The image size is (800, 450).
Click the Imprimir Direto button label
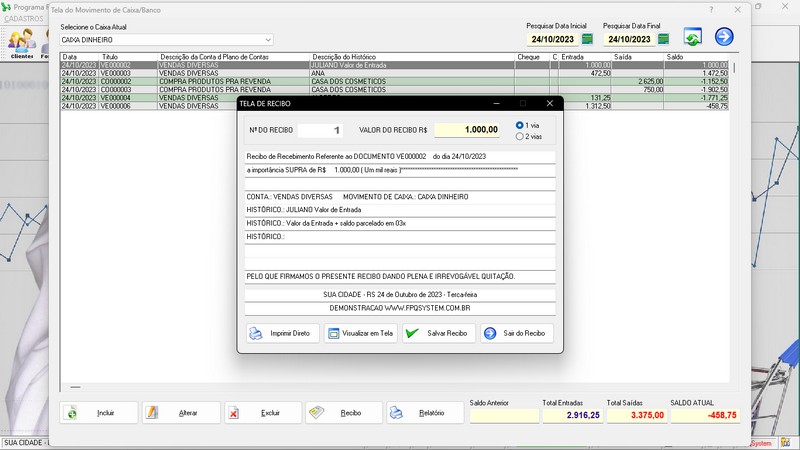(x=290, y=333)
